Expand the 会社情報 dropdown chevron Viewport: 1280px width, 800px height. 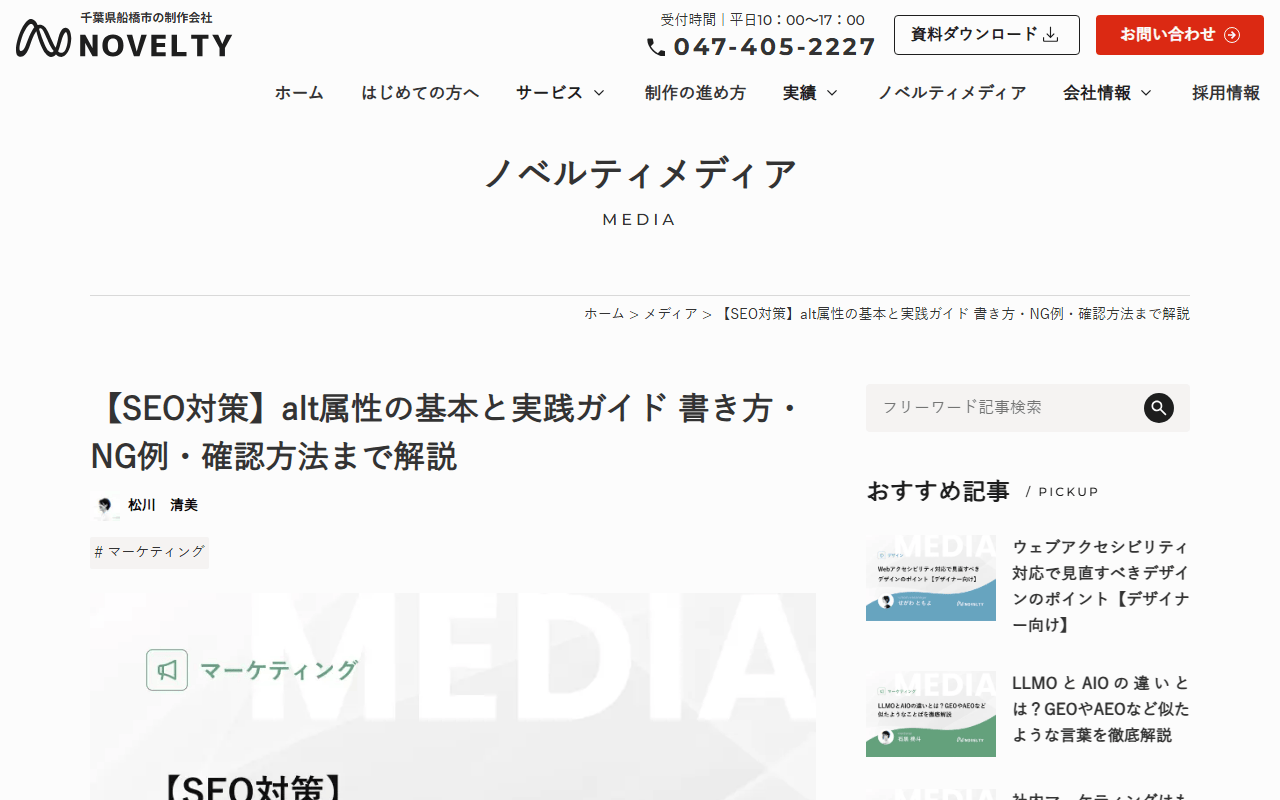click(1146, 93)
